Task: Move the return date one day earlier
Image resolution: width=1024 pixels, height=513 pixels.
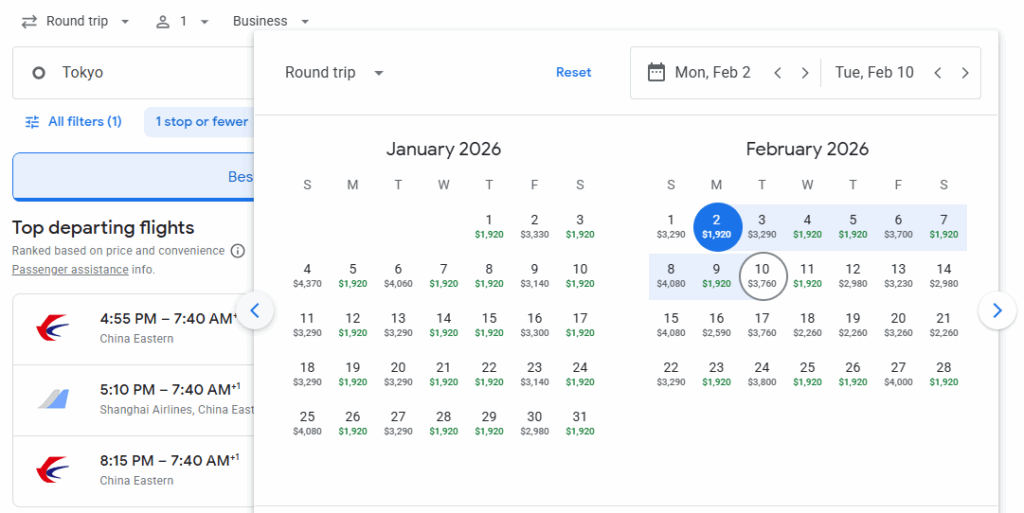Action: tap(937, 73)
